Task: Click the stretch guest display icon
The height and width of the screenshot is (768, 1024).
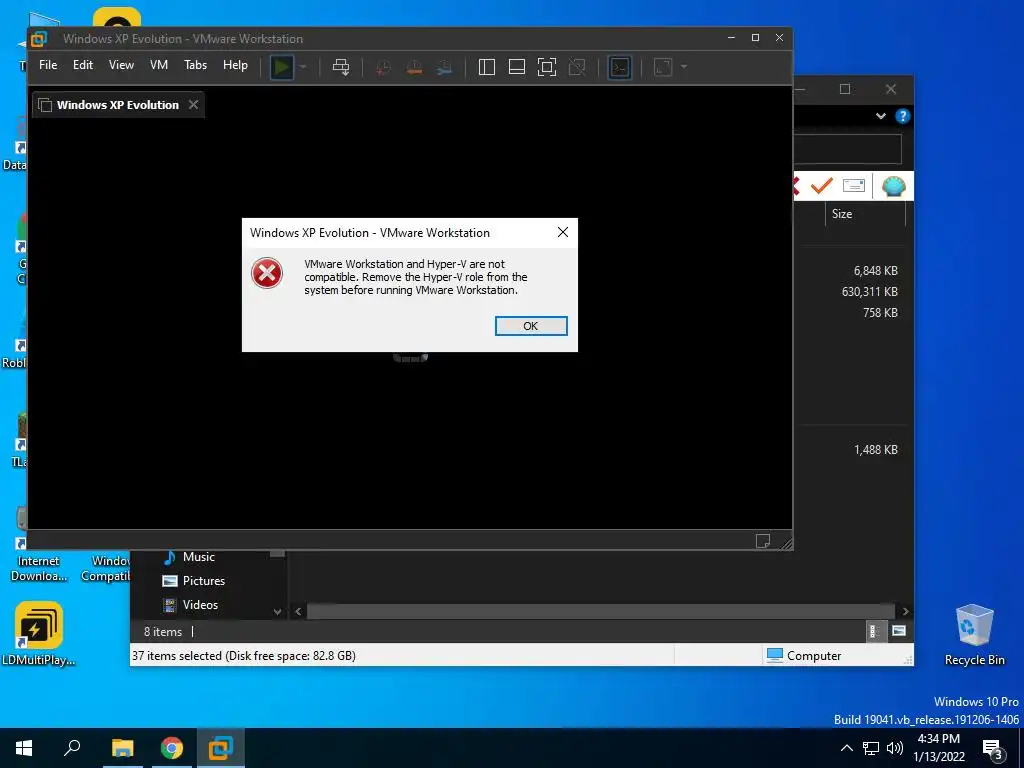Action: 663,67
